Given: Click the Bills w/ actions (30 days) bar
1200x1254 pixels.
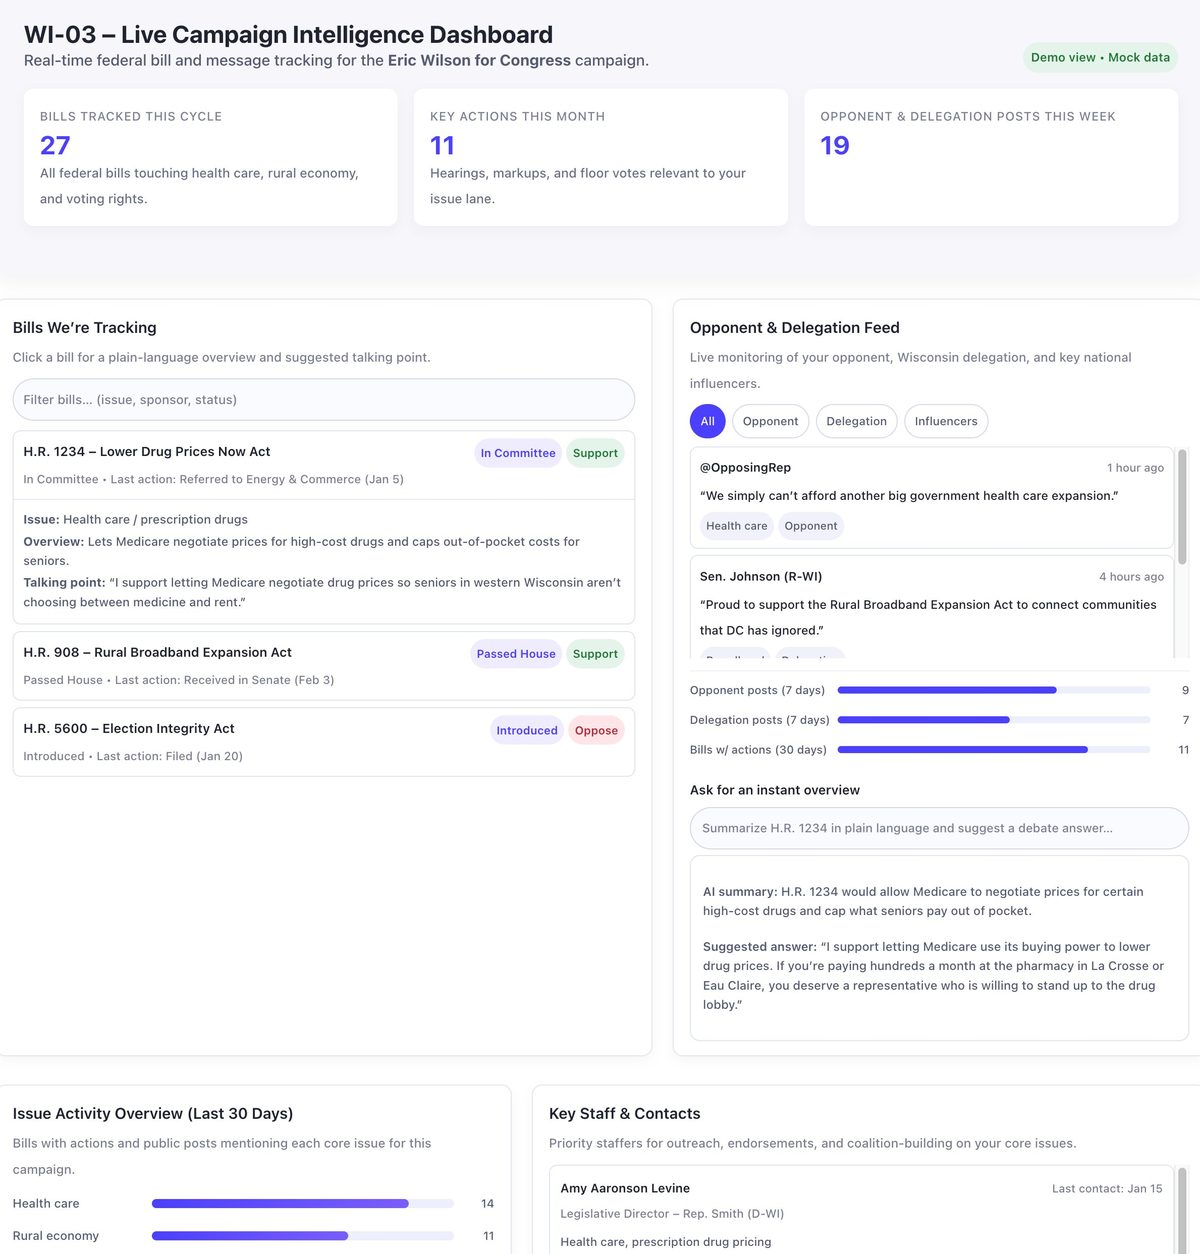Looking at the screenshot, I should [994, 750].
